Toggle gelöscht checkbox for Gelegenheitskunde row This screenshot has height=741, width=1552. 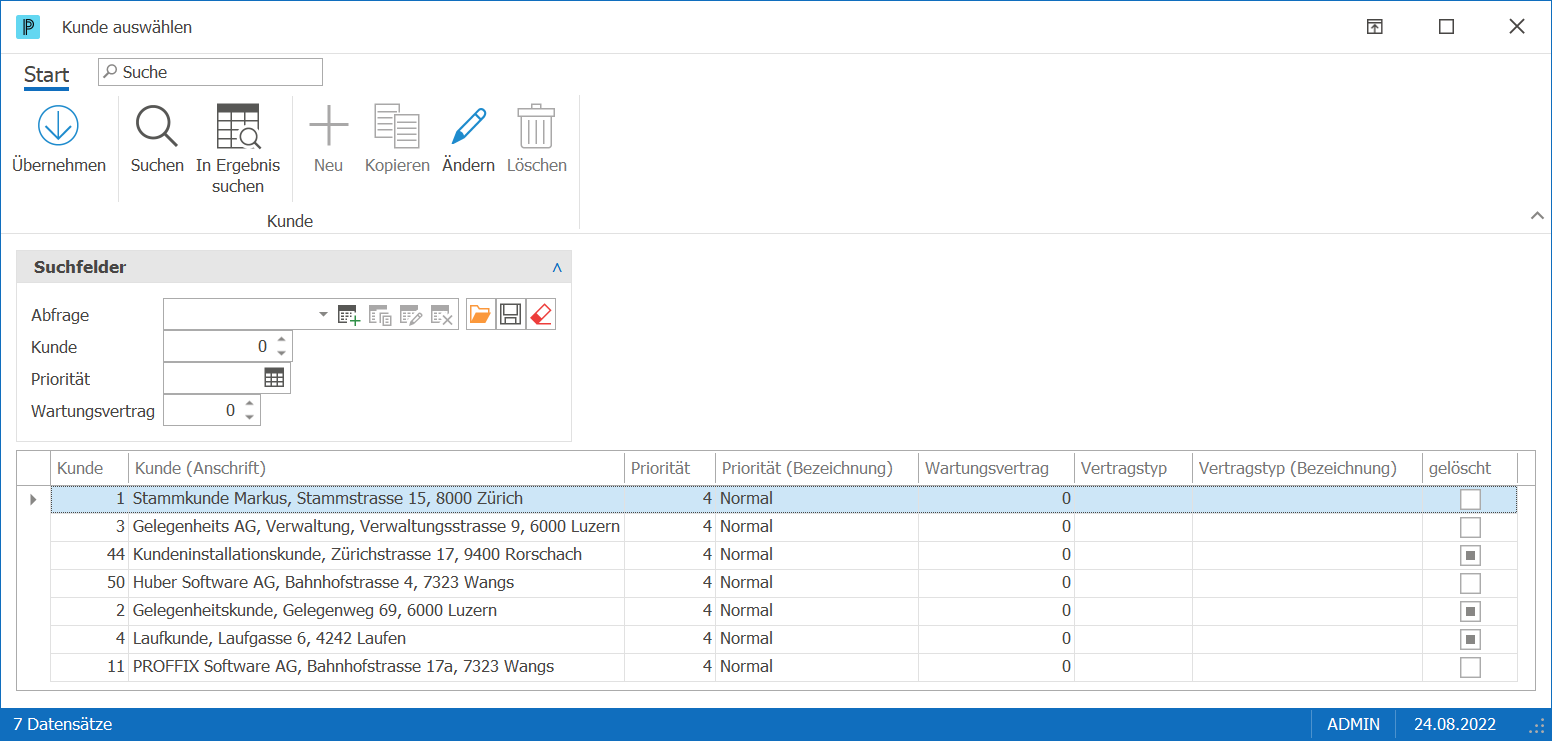1470,611
